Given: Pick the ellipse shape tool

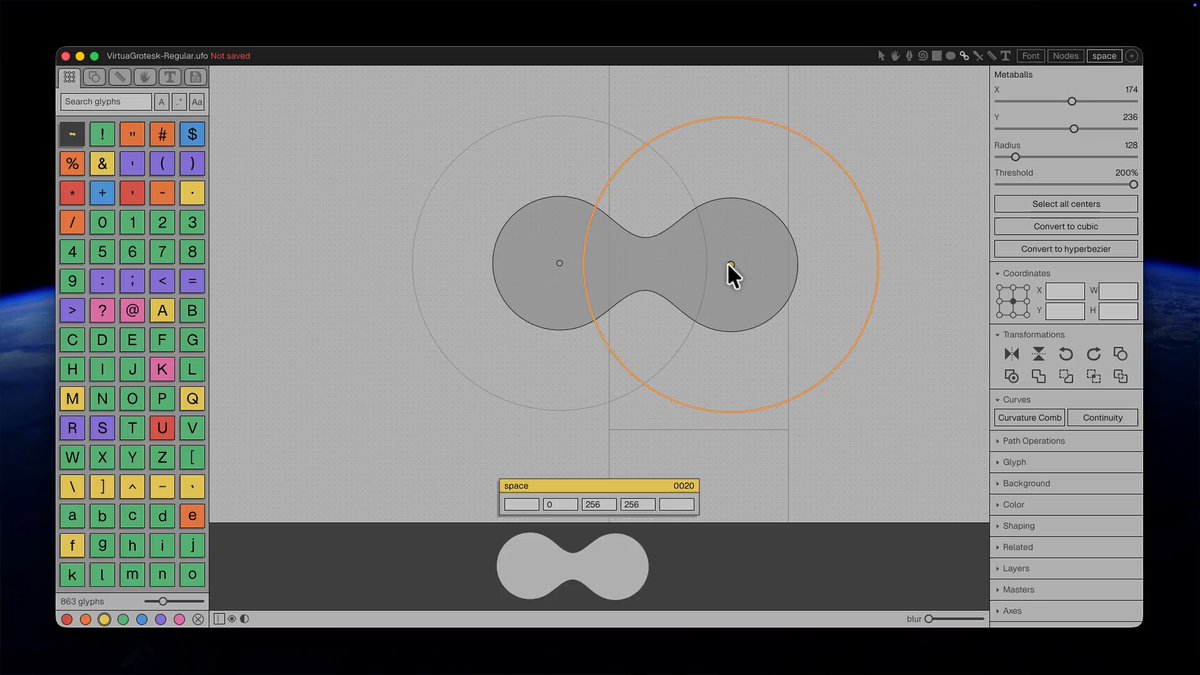Looking at the screenshot, I should click(x=950, y=56).
